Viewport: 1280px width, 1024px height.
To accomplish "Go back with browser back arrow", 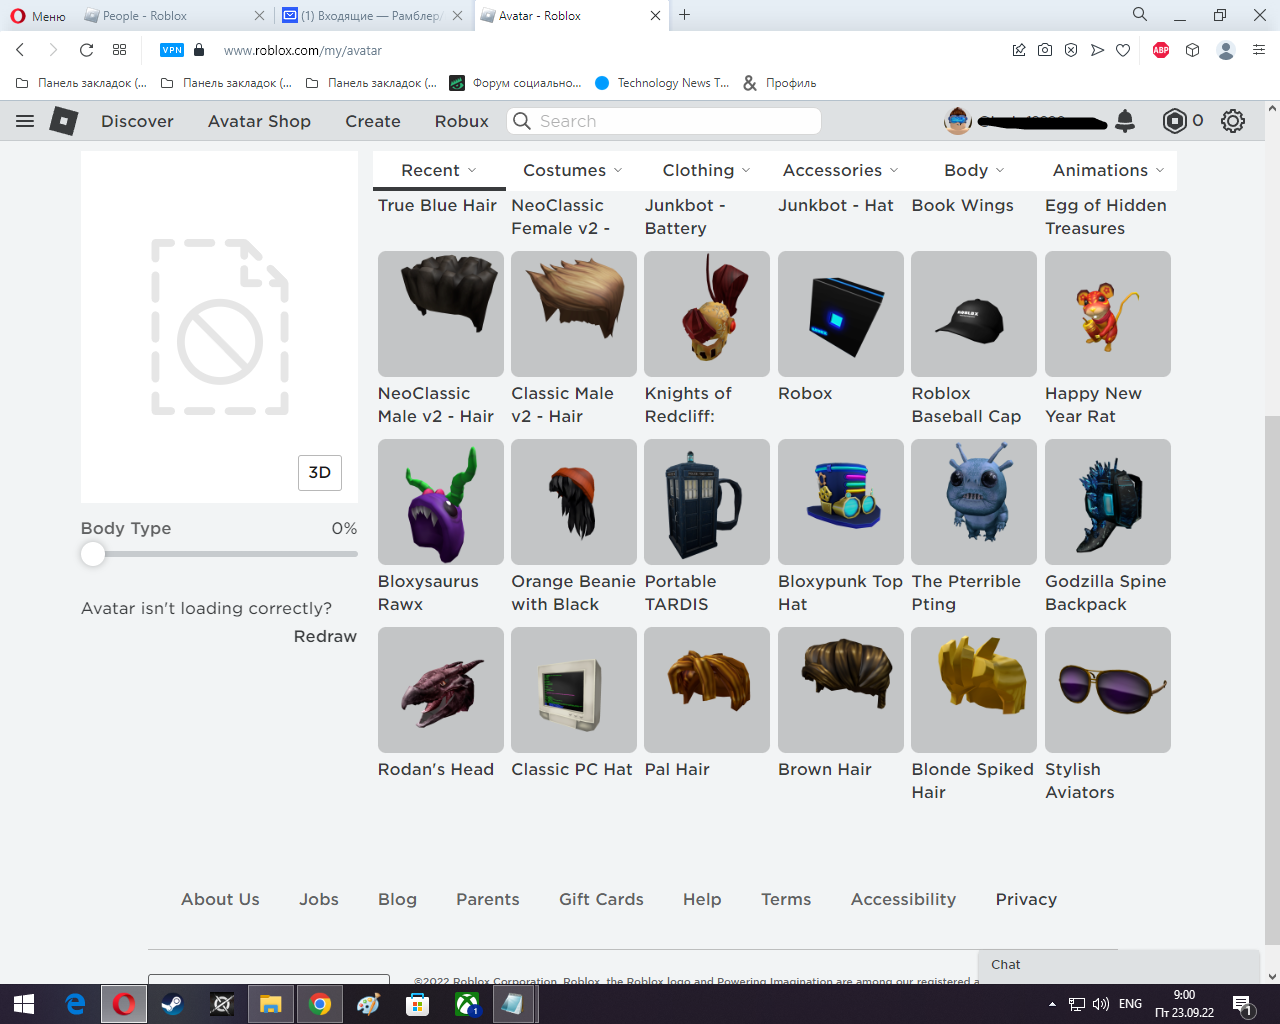I will pyautogui.click(x=20, y=50).
